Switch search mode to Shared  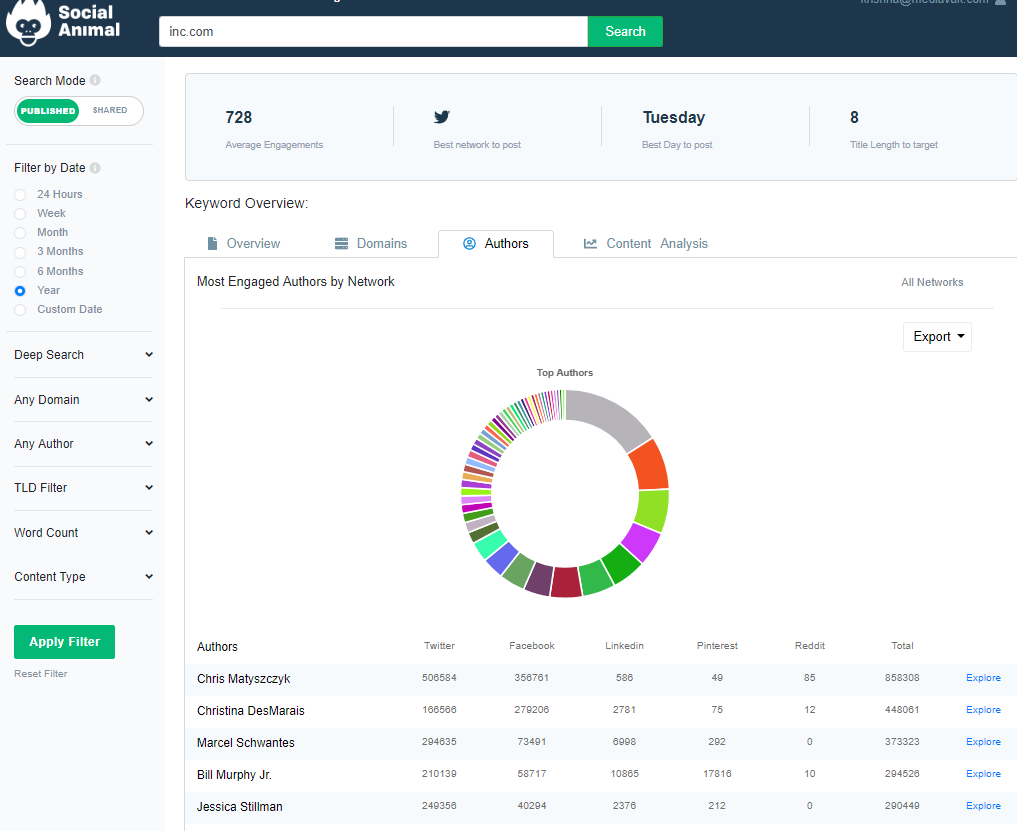coord(110,110)
